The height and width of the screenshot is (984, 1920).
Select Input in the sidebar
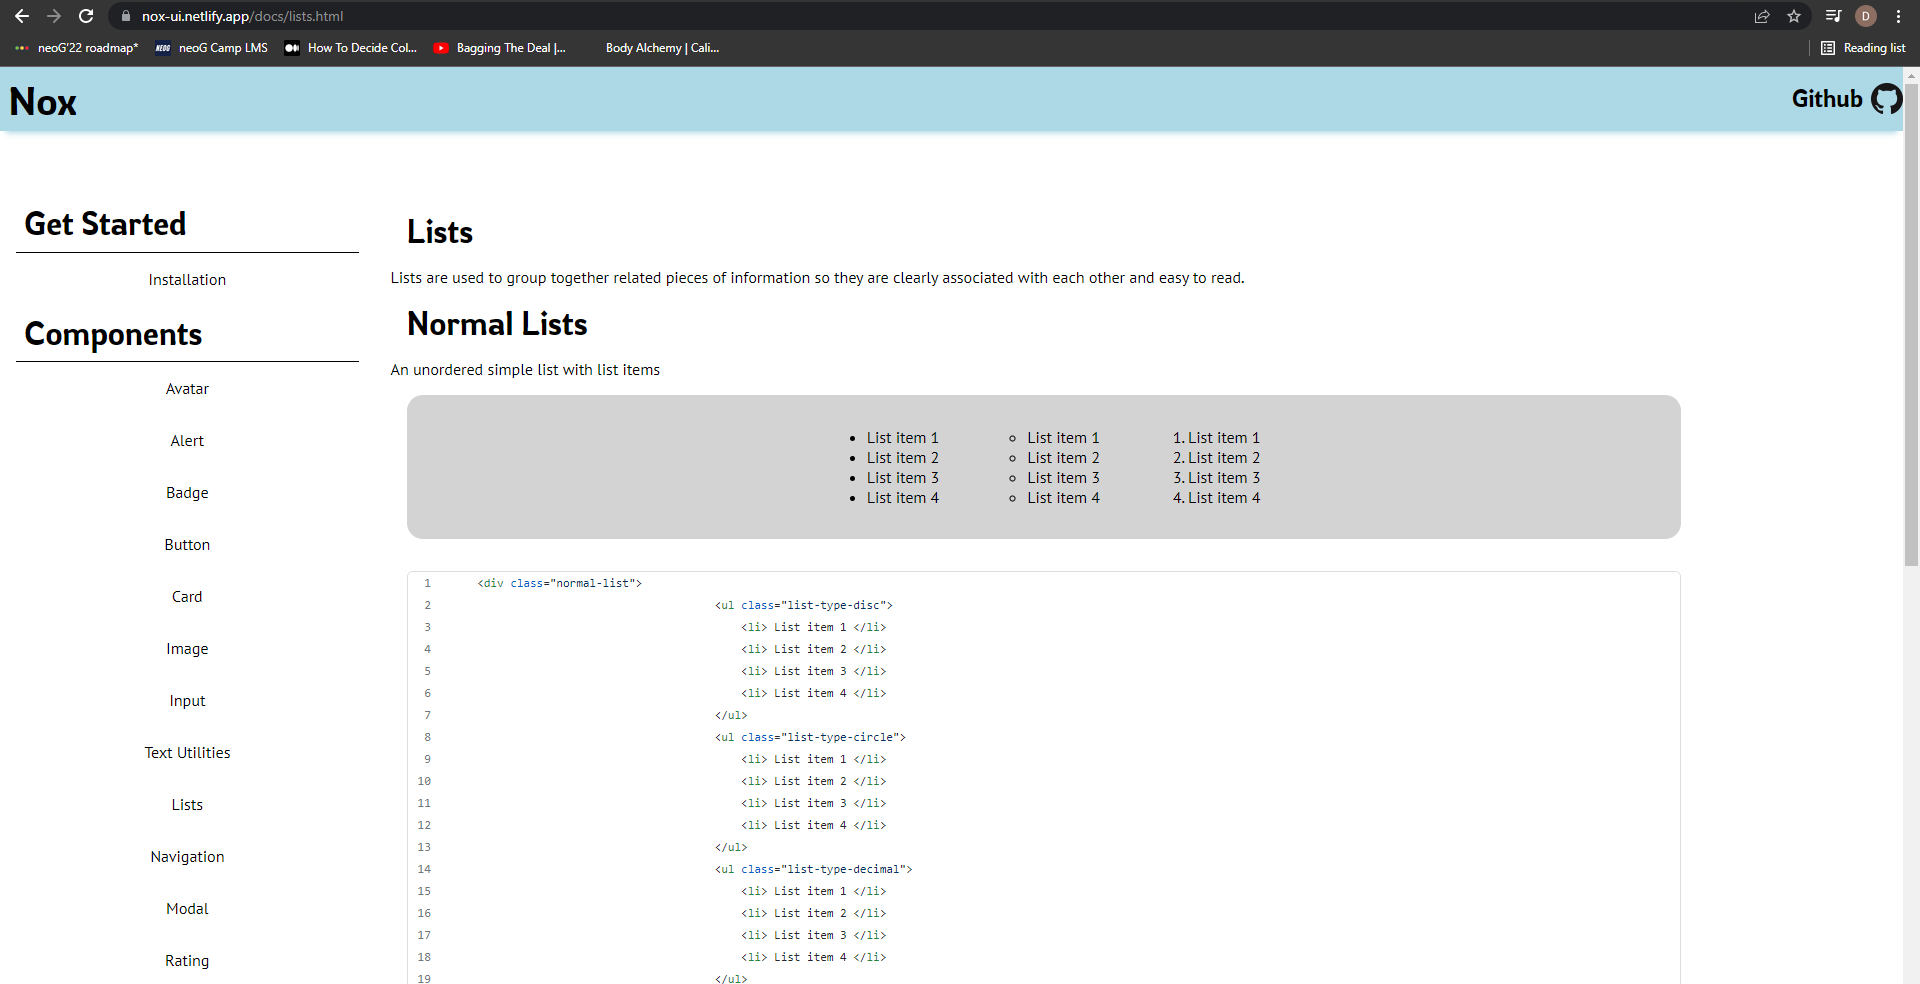click(187, 701)
